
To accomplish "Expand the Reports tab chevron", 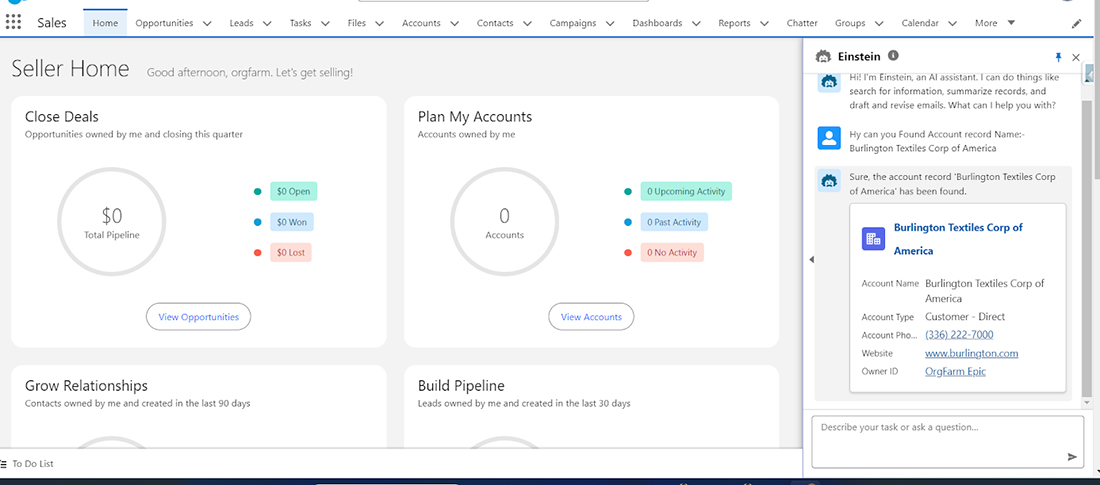I will coord(764,23).
